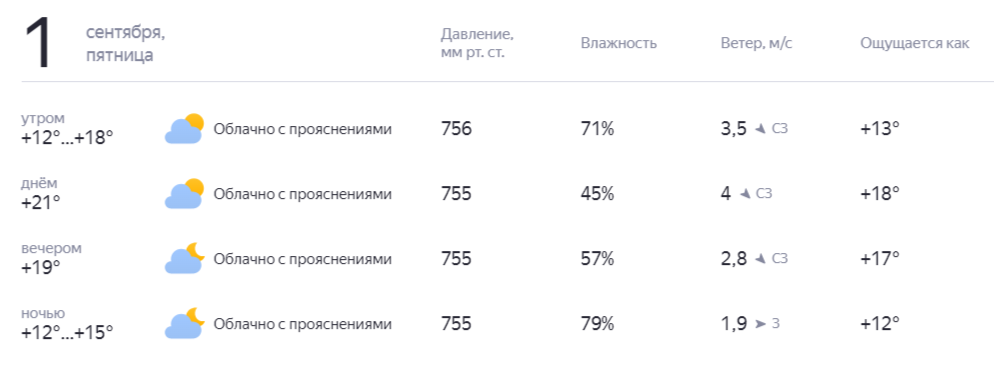
Task: Click the evening cloud-and-moon weather icon
Action: tap(184, 258)
